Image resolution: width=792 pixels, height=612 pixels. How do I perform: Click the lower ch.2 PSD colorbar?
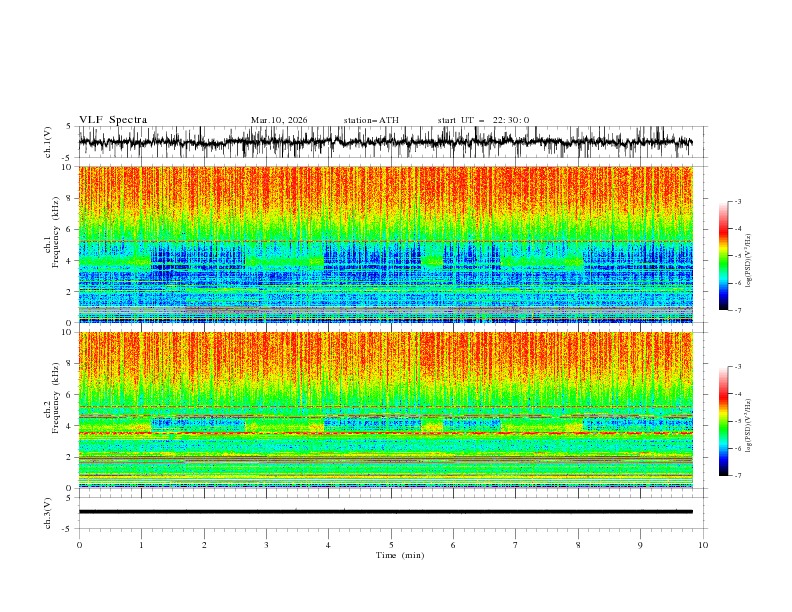coord(724,421)
